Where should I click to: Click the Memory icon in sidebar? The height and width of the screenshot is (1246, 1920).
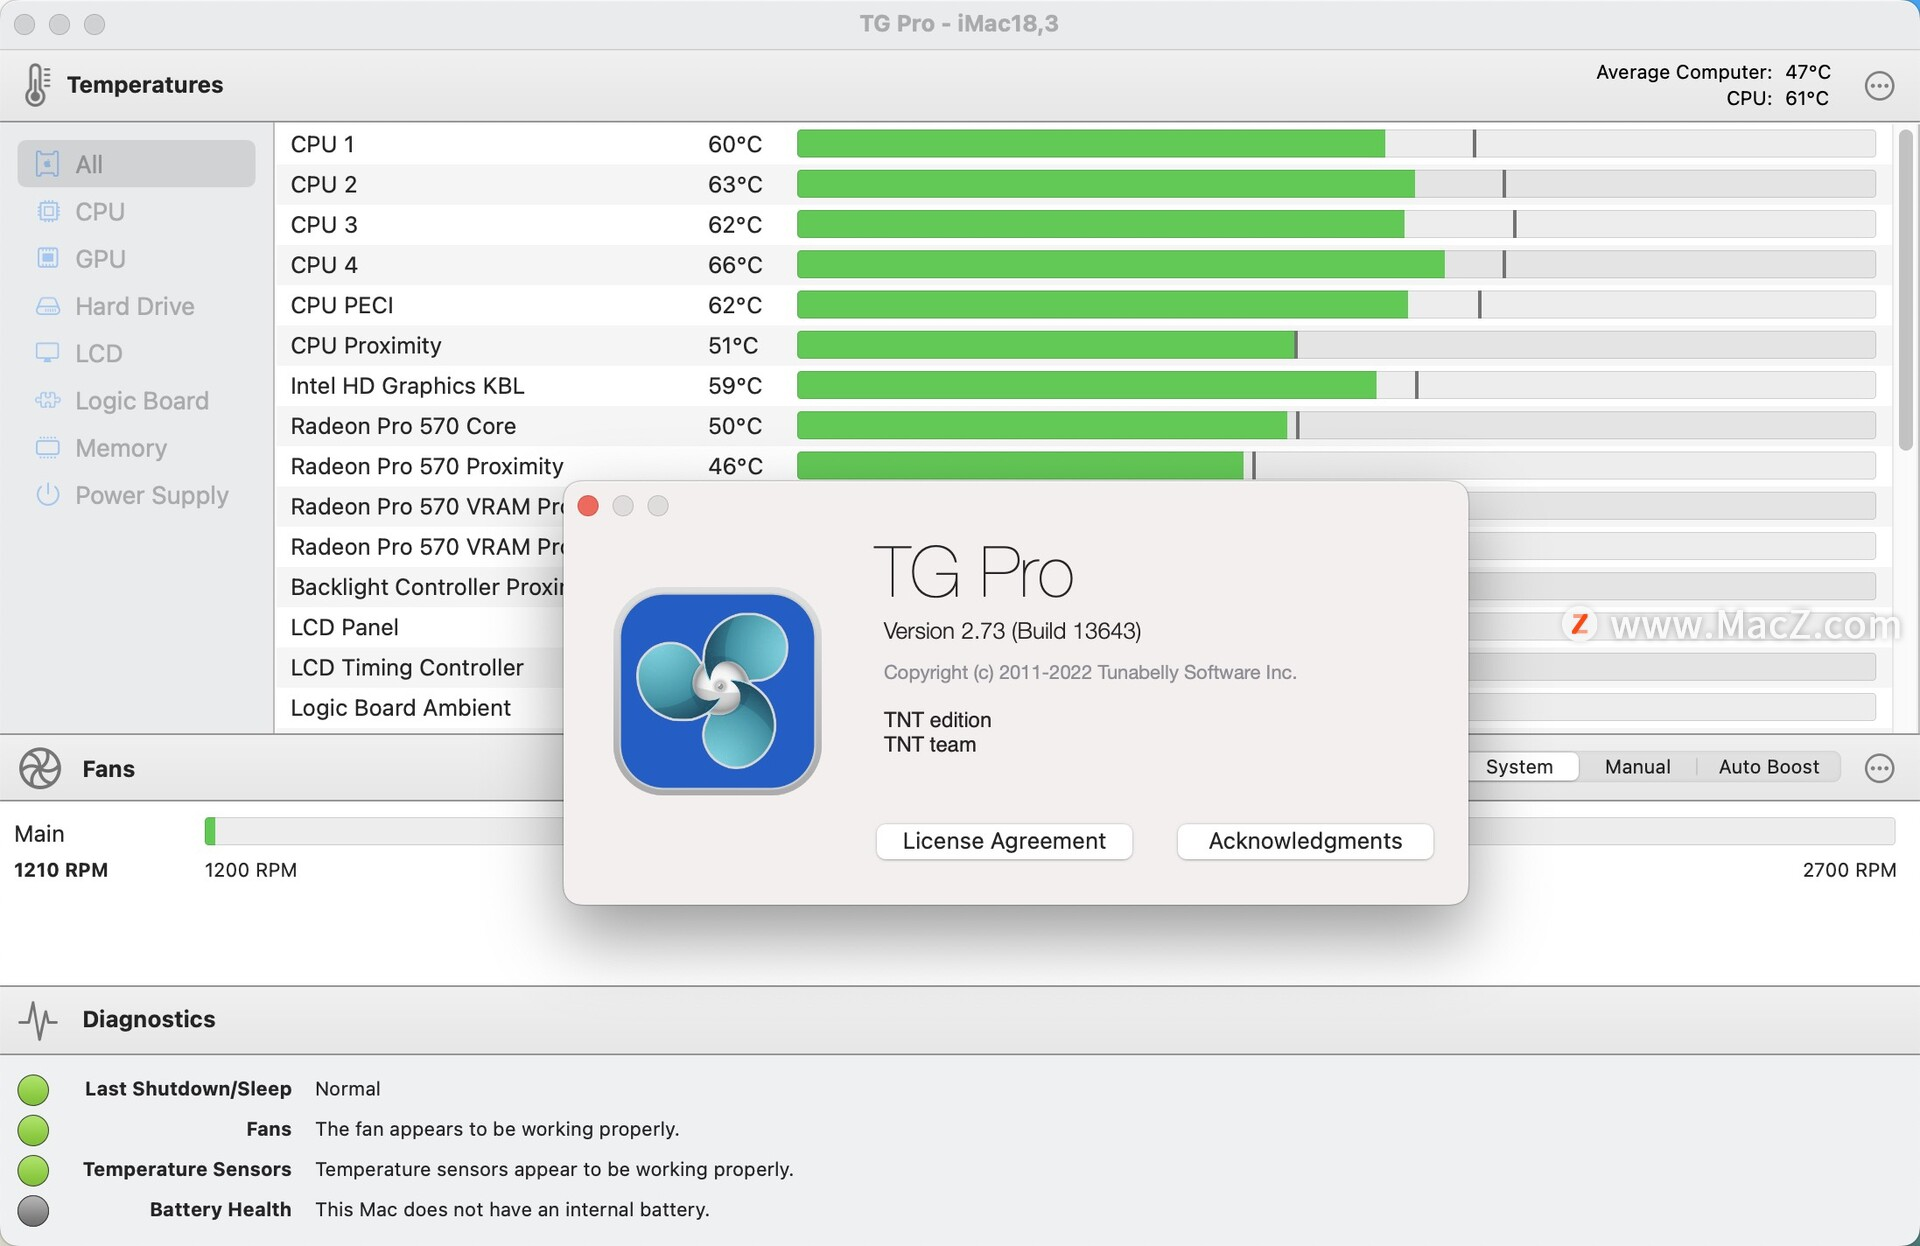point(47,447)
